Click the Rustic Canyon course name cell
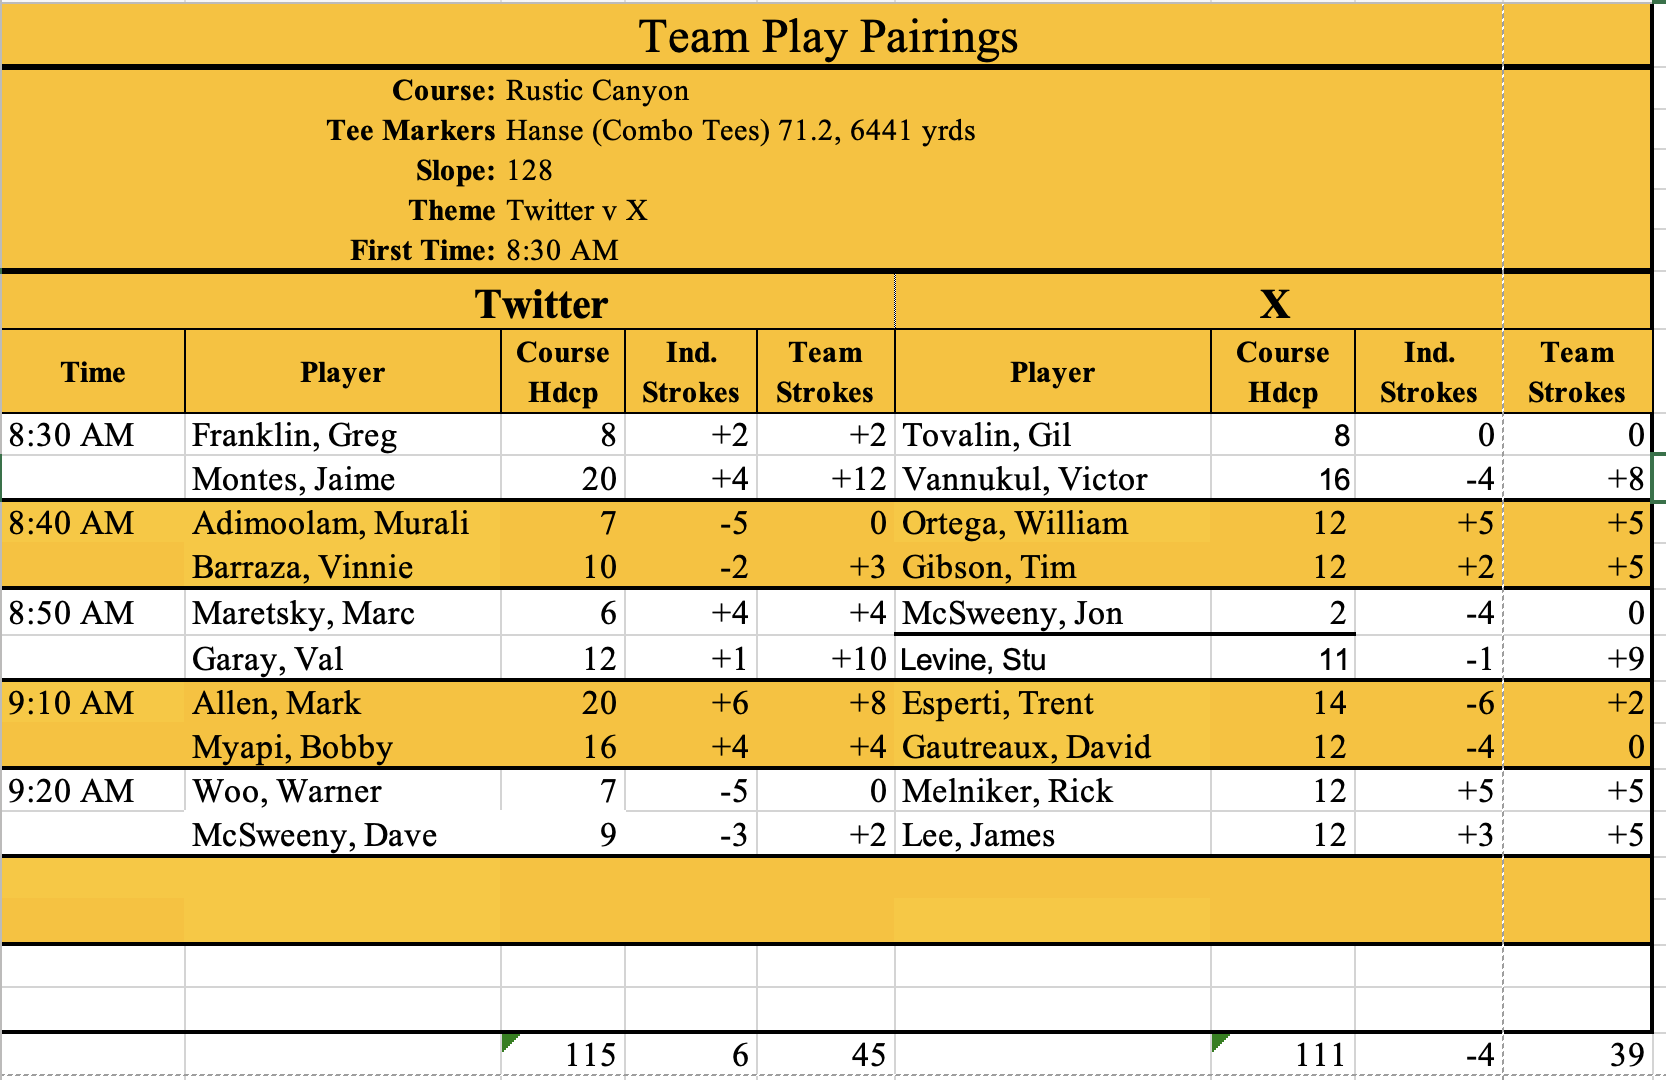Image resolution: width=1666 pixels, height=1080 pixels. pos(597,91)
